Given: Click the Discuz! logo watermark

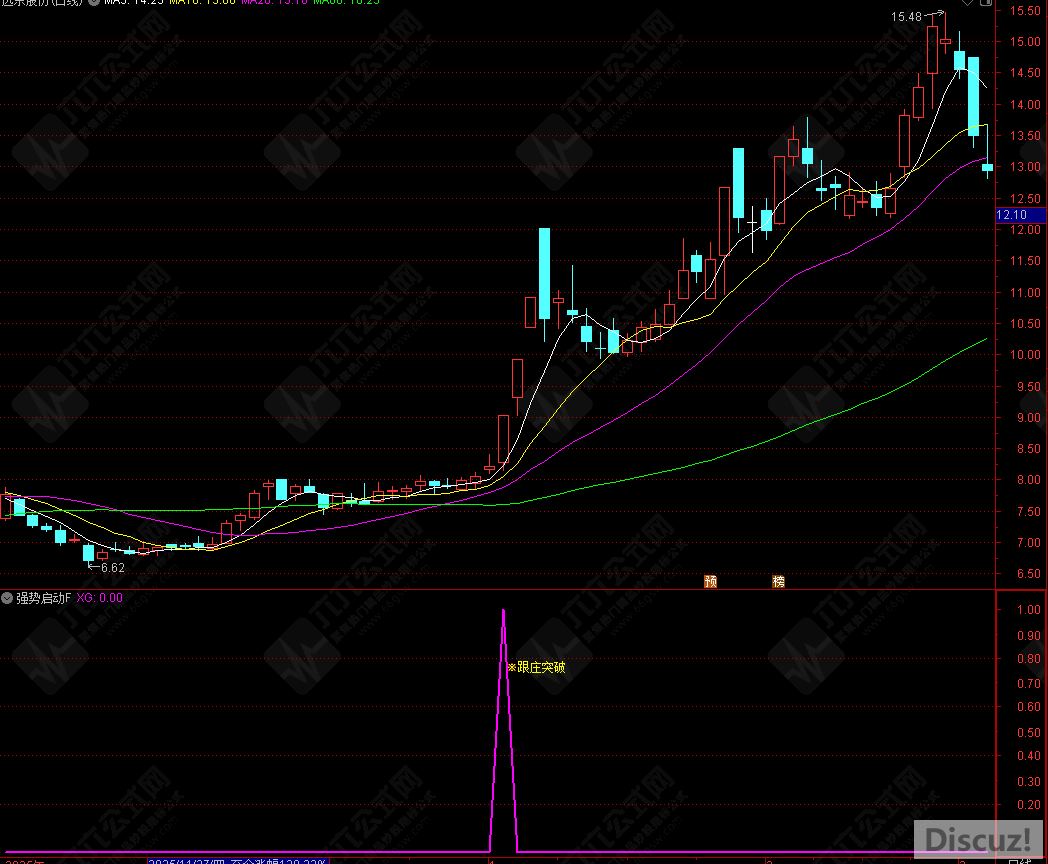Looking at the screenshot, I should pyautogui.click(x=978, y=839).
